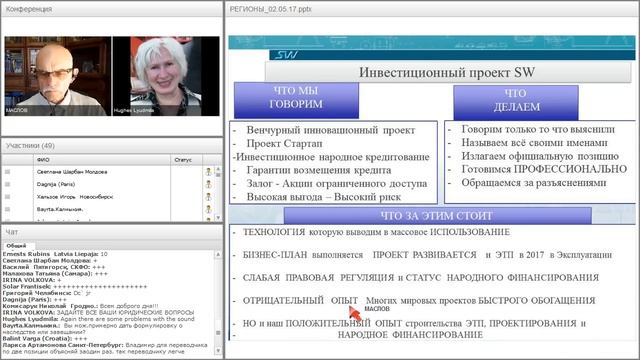Click Лариса Артамонова Санкт-Петербург chat message
Screen dimensions: 640x360
pyautogui.click(x=105, y=348)
